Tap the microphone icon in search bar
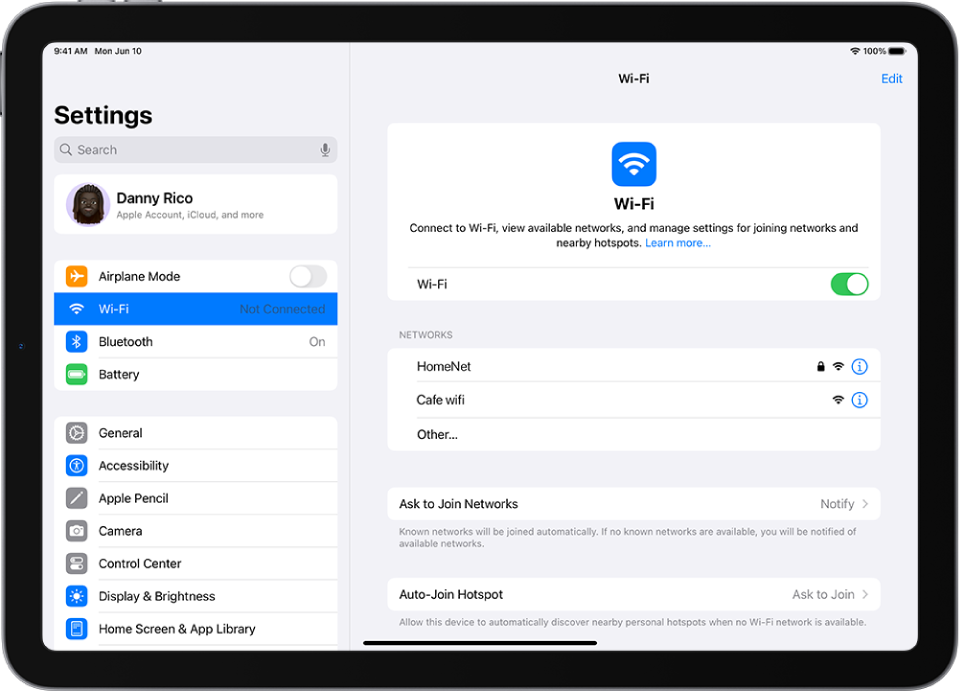960x692 pixels. pos(325,149)
